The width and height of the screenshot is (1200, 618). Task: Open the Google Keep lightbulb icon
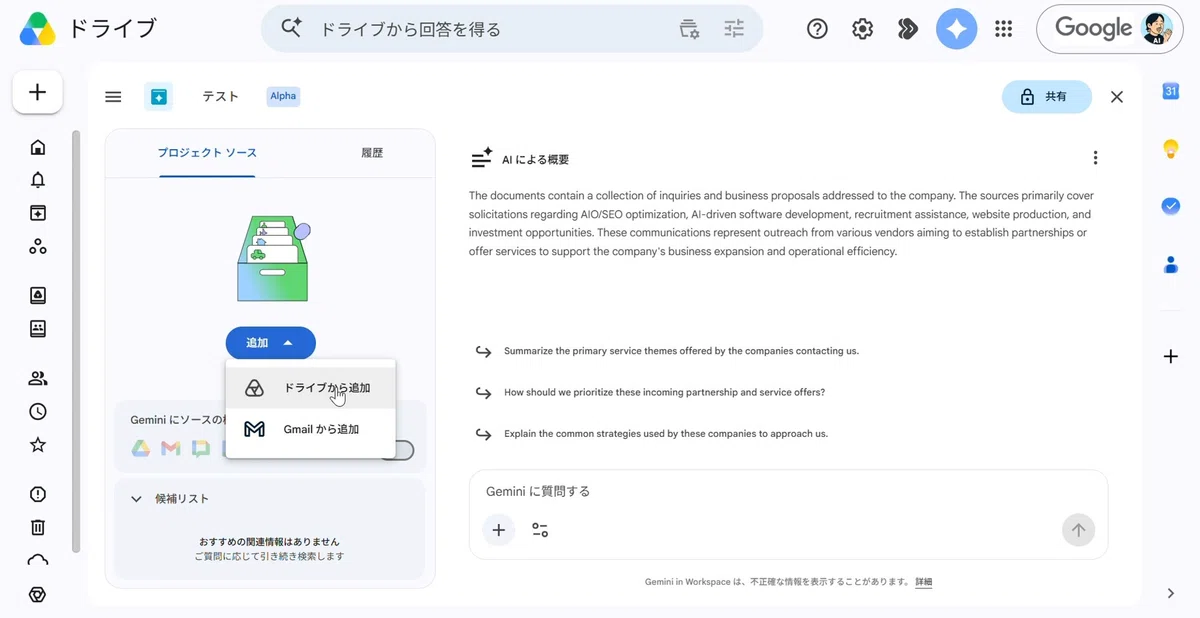(1171, 149)
